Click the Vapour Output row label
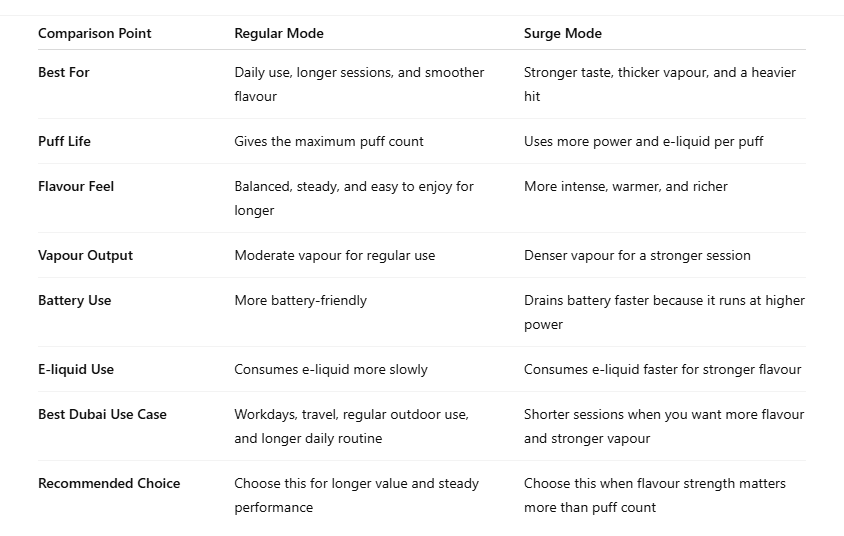Screen dimensions: 844x536 85,255
